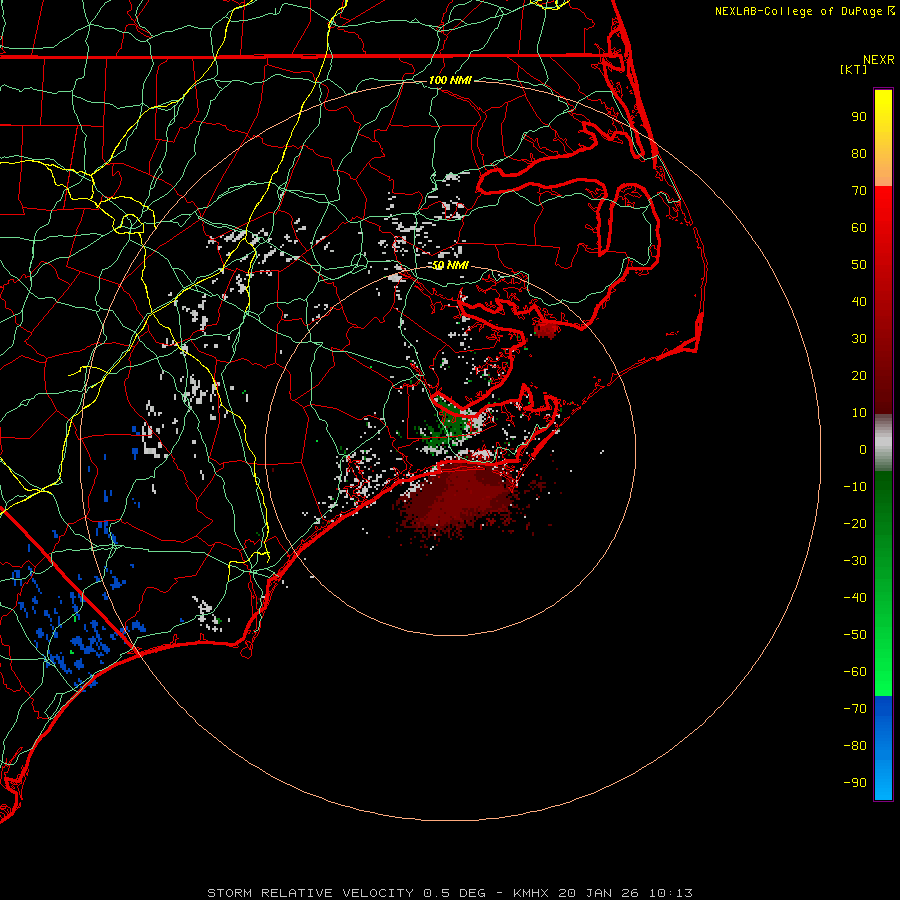Click the 10 value on velocity scale
The image size is (900, 900).
[859, 413]
